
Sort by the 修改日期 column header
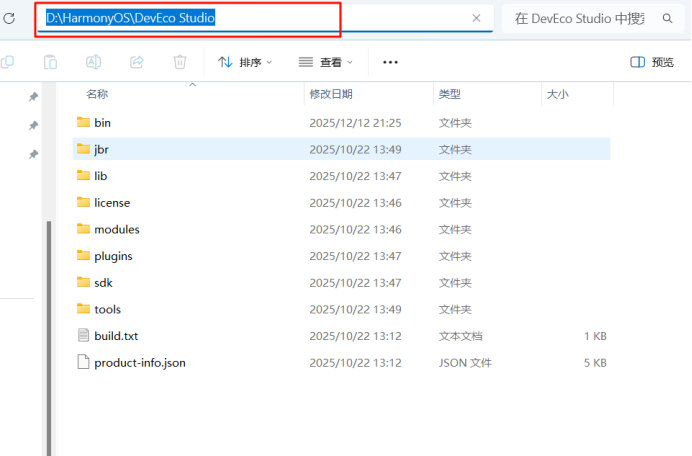coord(331,94)
